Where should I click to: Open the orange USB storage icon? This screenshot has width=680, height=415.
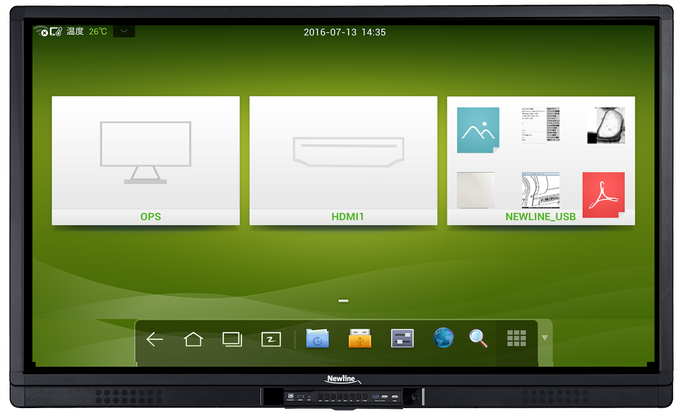pyautogui.click(x=360, y=338)
